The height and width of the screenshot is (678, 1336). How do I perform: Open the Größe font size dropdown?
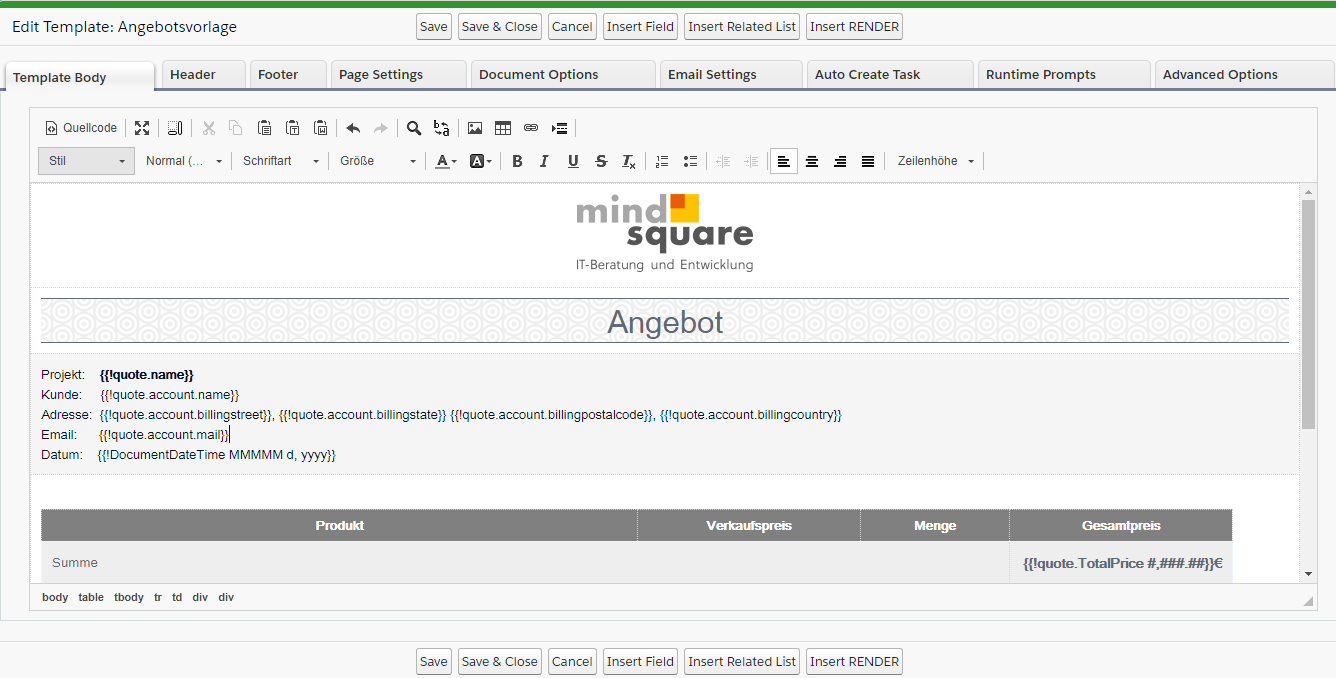point(378,161)
